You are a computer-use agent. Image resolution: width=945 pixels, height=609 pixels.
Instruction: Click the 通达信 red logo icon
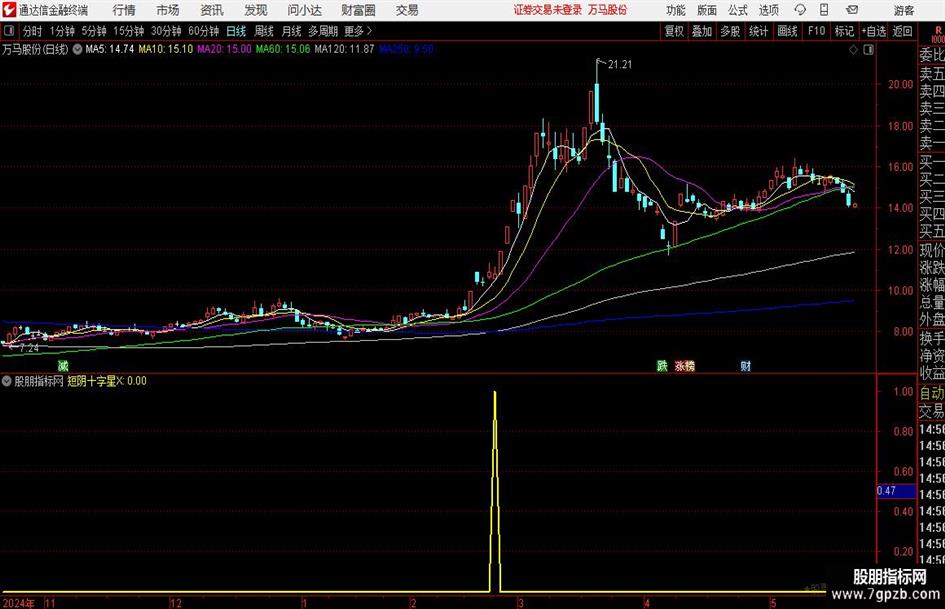pos(9,10)
